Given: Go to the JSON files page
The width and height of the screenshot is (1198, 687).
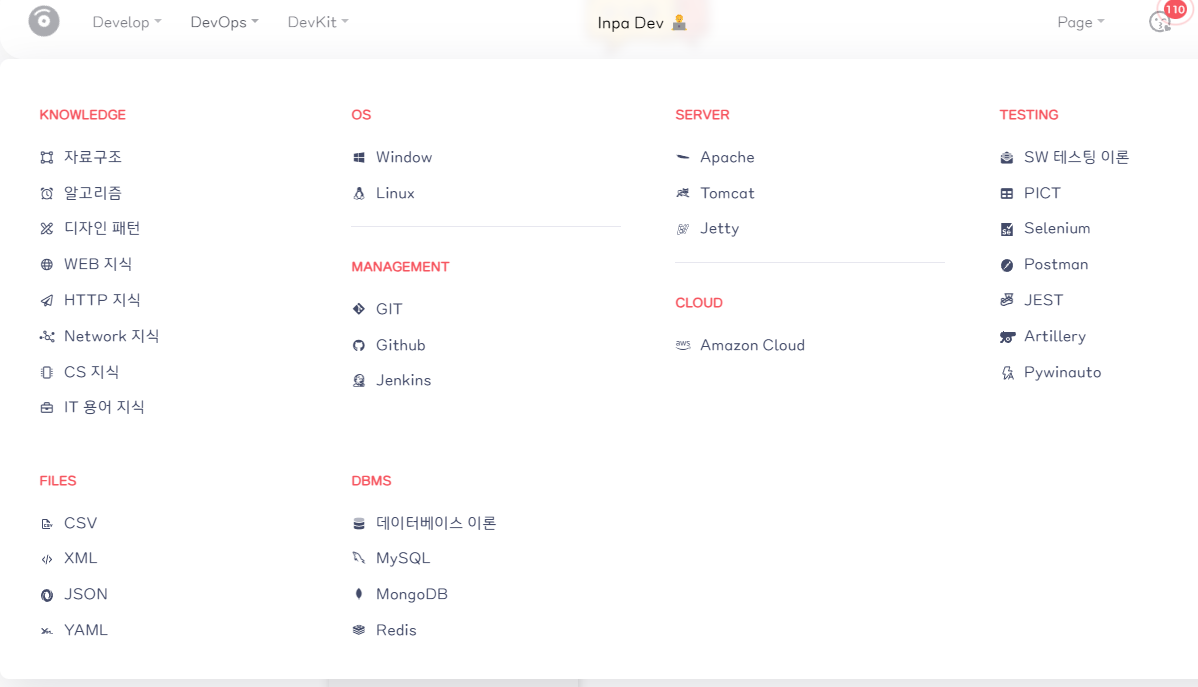Looking at the screenshot, I should coord(86,594).
